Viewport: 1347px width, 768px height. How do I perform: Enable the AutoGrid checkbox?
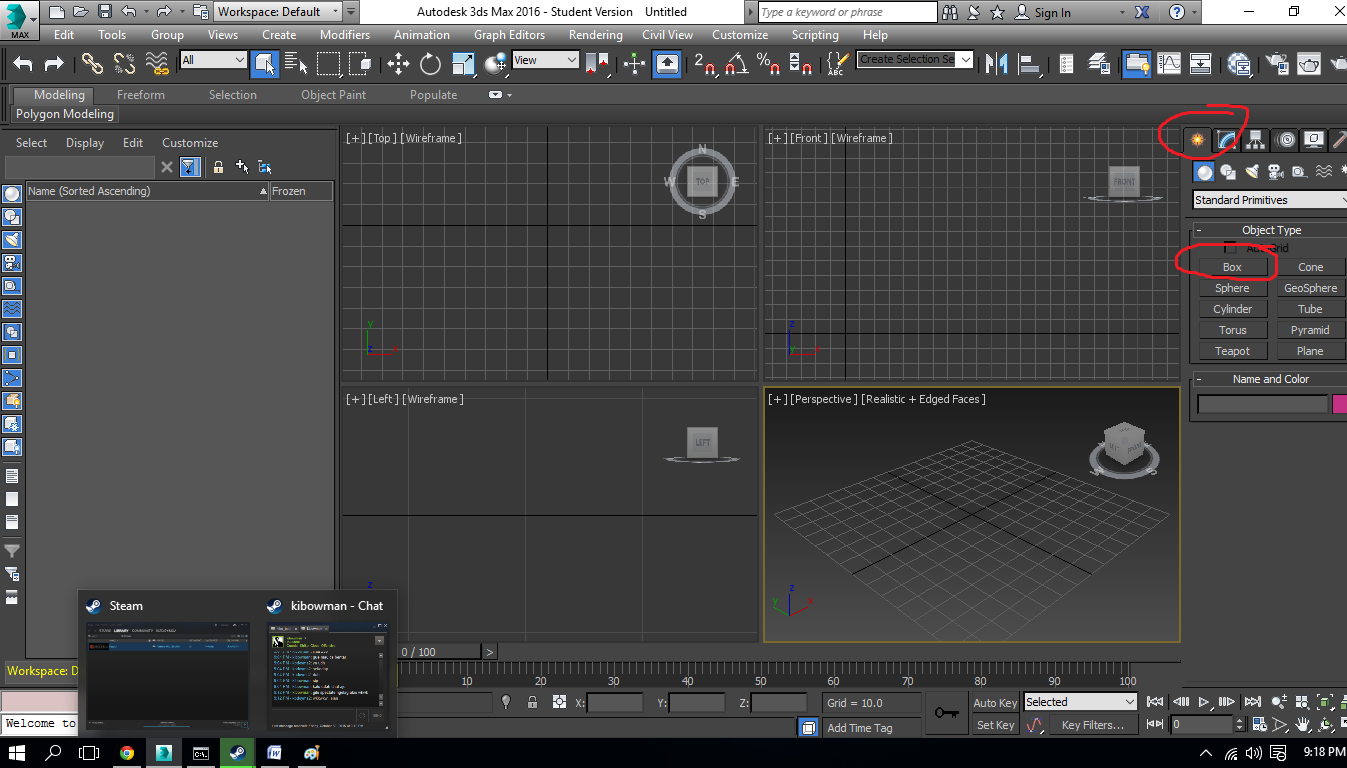1232,248
